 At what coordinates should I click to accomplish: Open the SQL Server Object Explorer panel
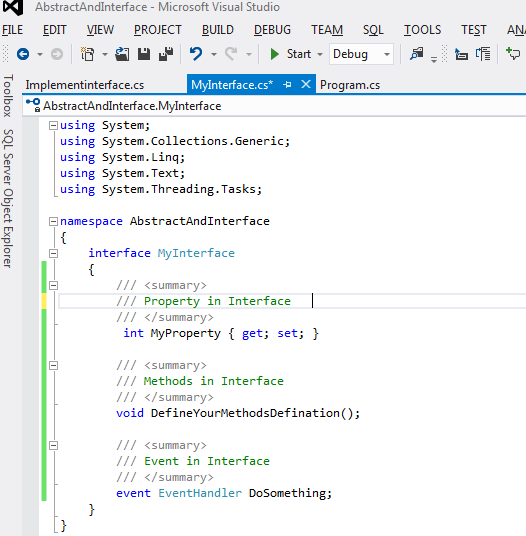(x=8, y=198)
